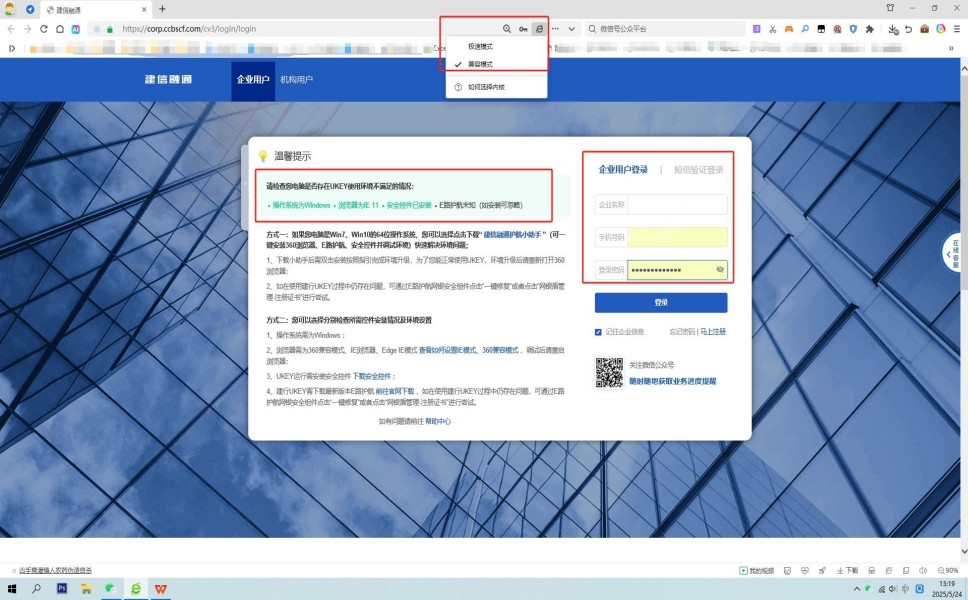Expand the address bar history dropdown arrow
Image resolution: width=968 pixels, height=600 pixels.
[x=572, y=29]
